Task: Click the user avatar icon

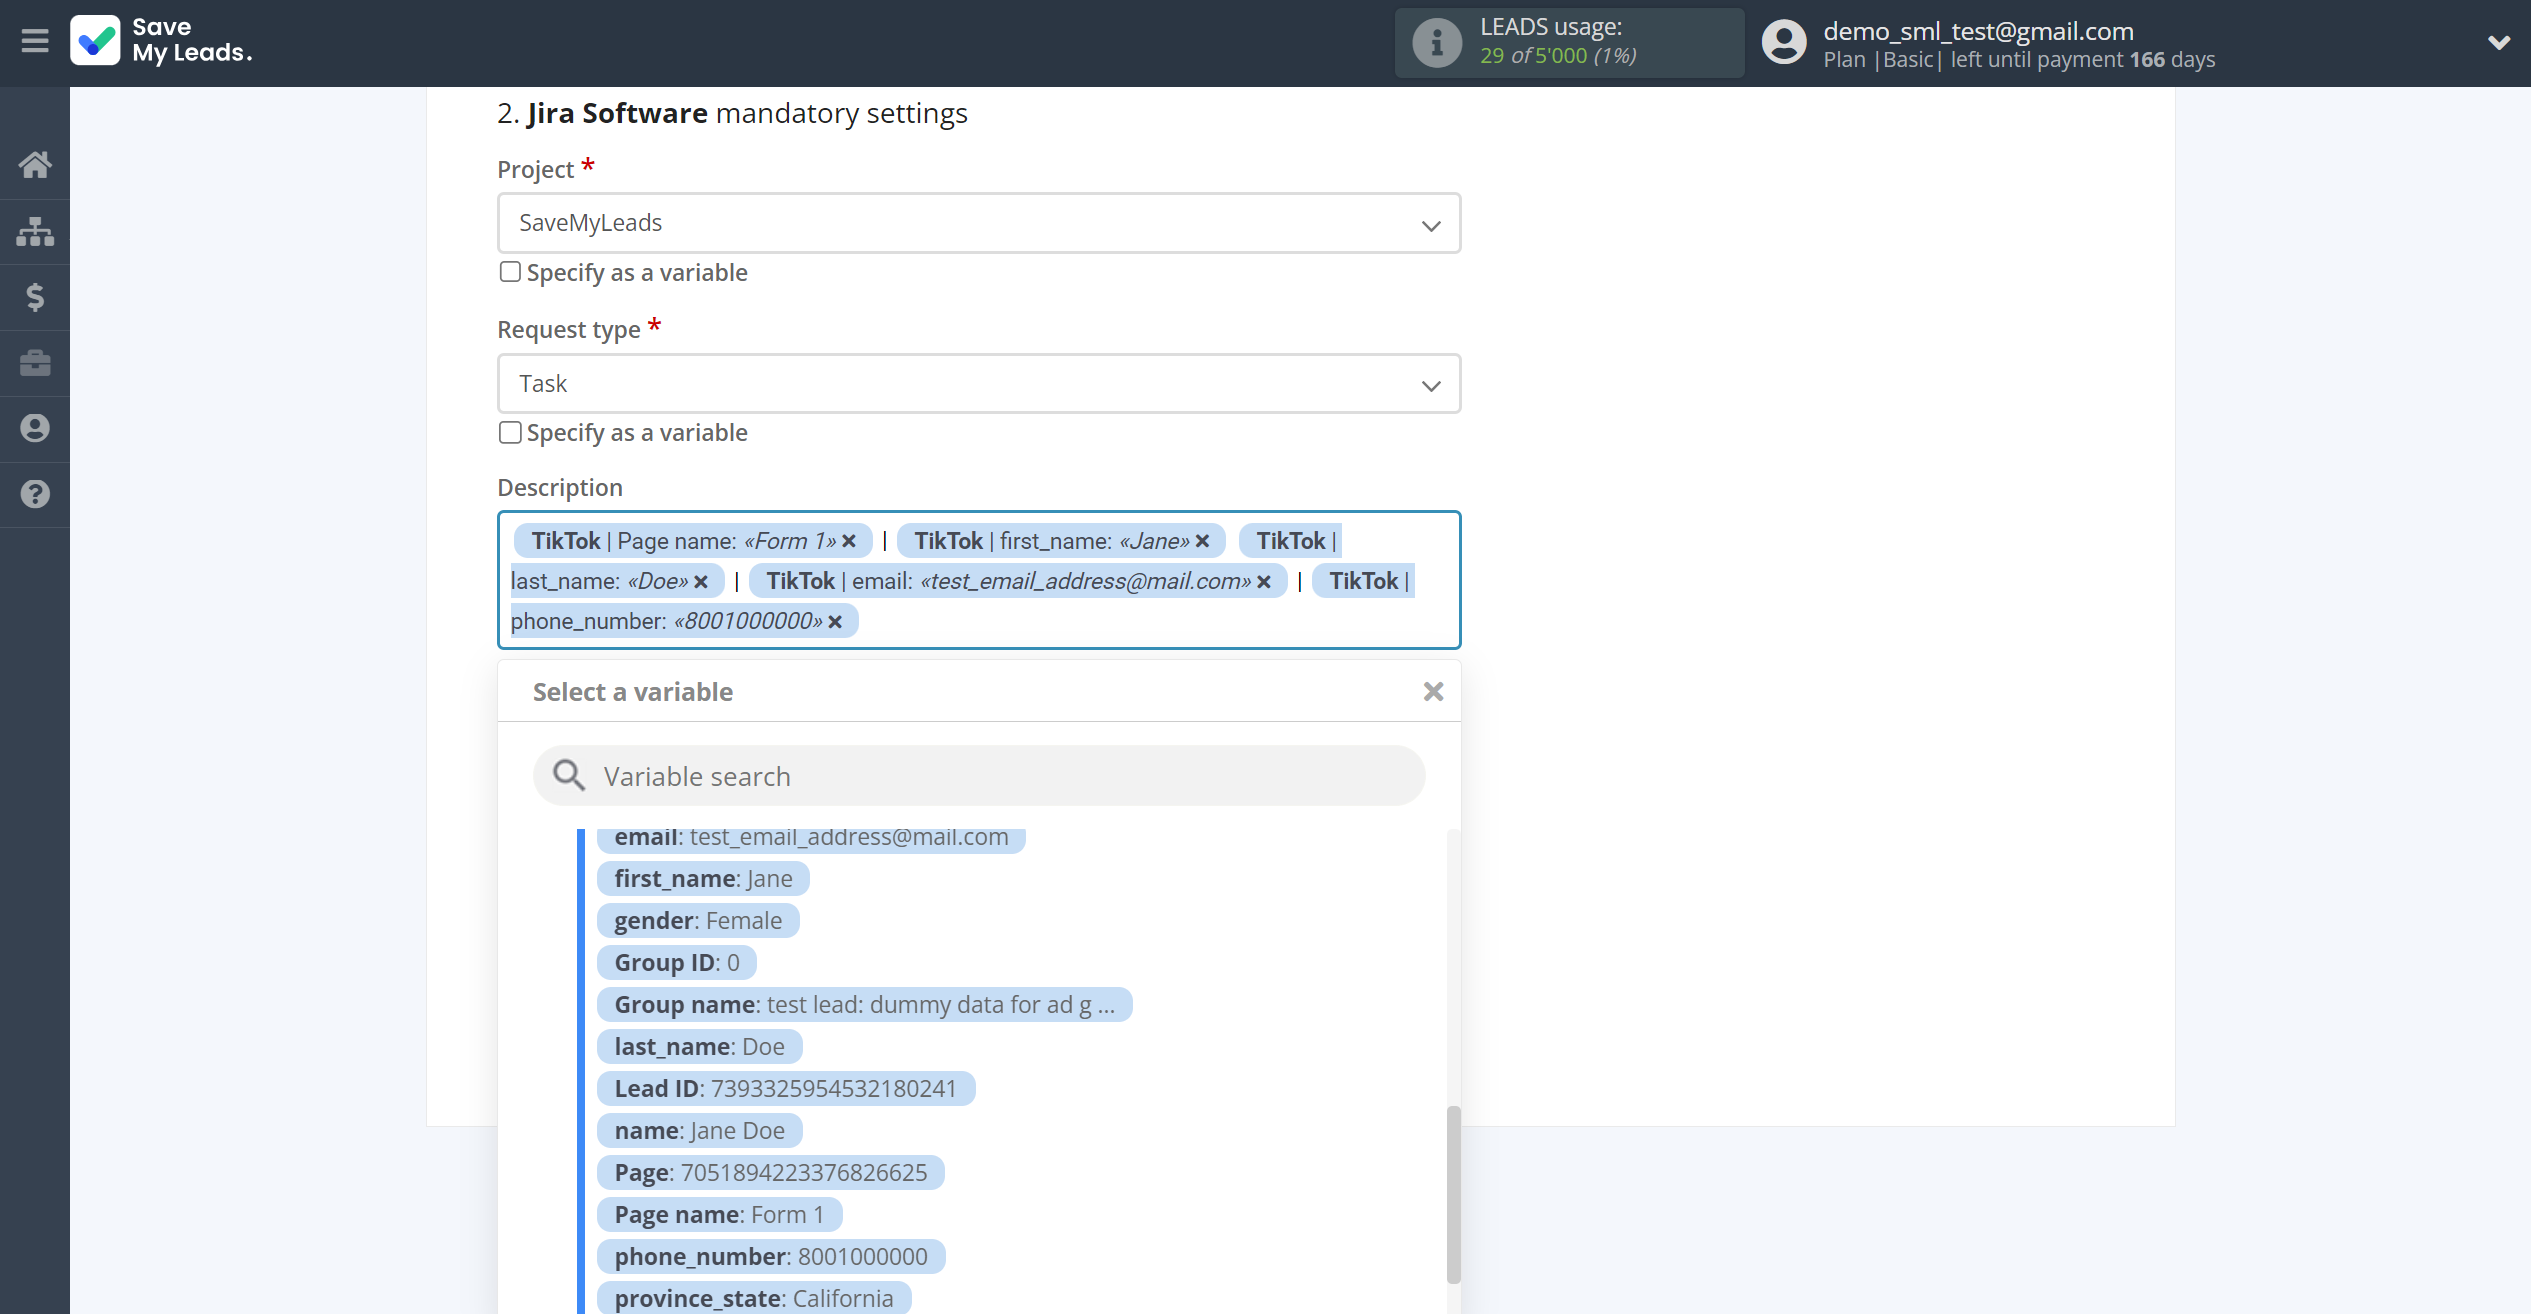Action: tap(1784, 42)
